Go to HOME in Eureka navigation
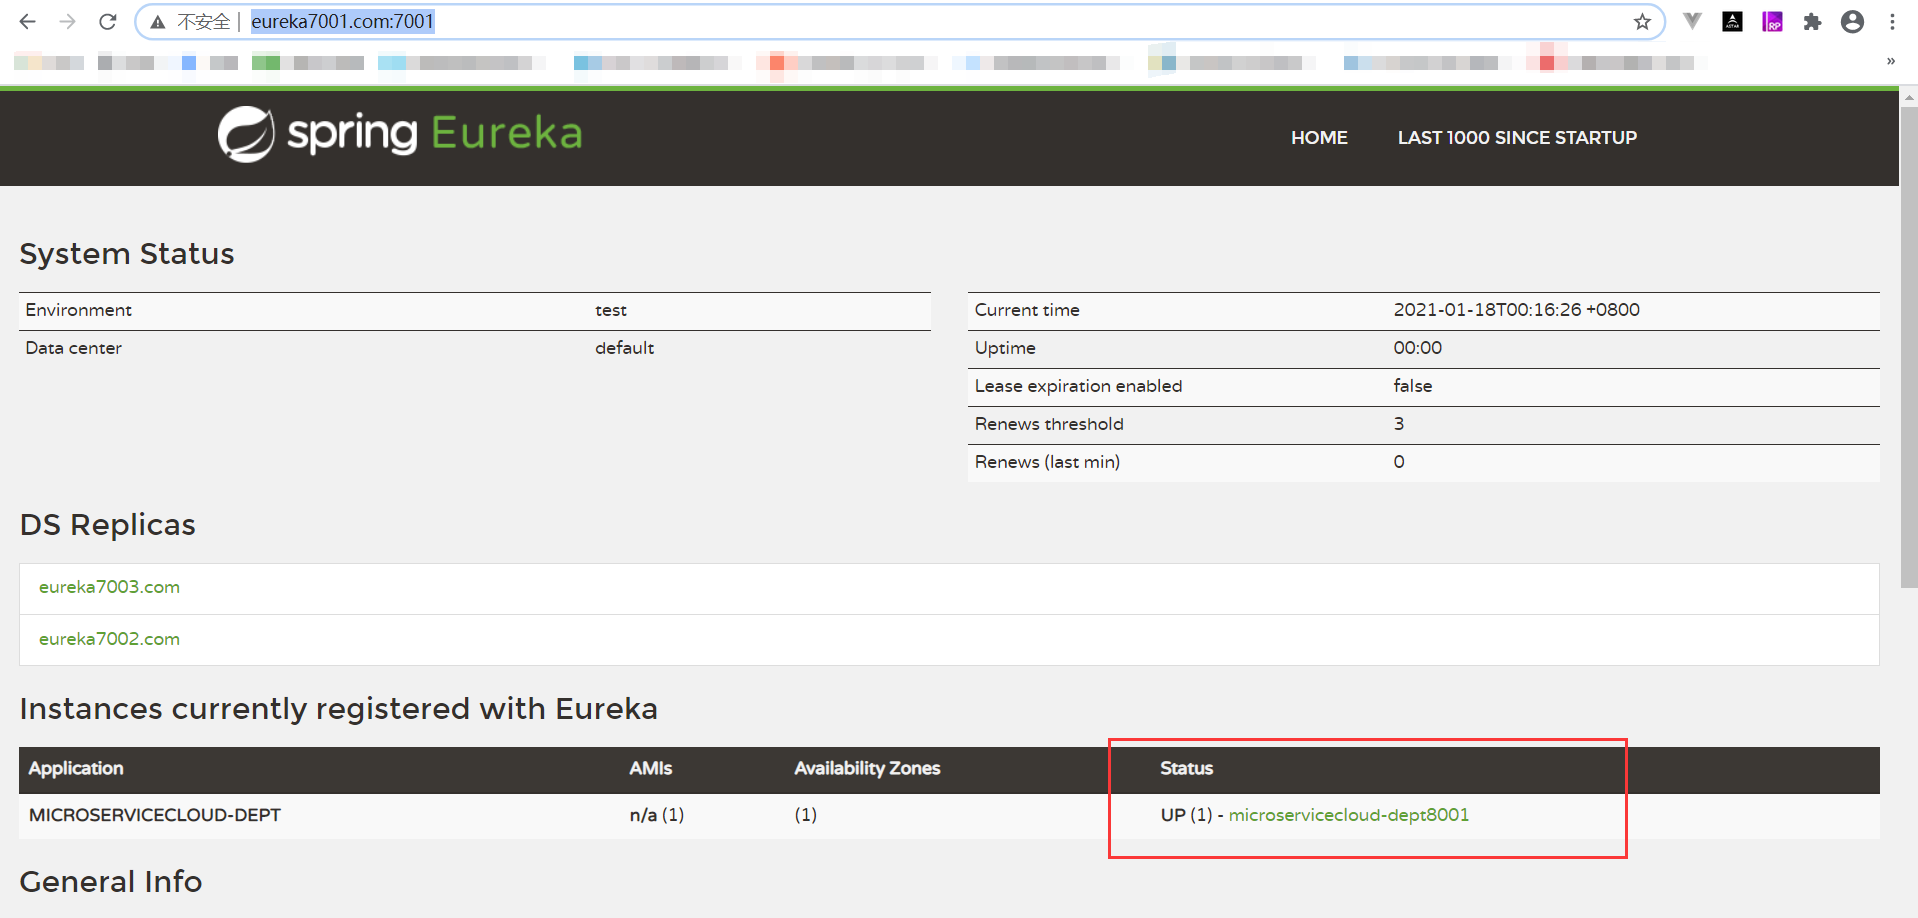This screenshot has height=918, width=1918. coord(1319,137)
